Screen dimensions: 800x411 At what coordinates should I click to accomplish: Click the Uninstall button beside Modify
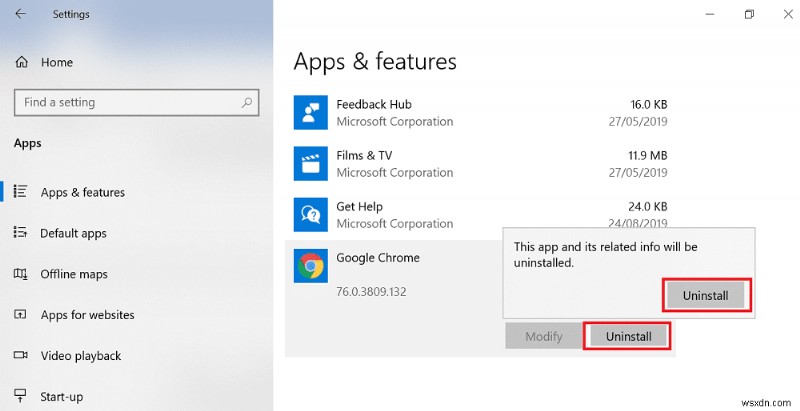[x=629, y=336]
